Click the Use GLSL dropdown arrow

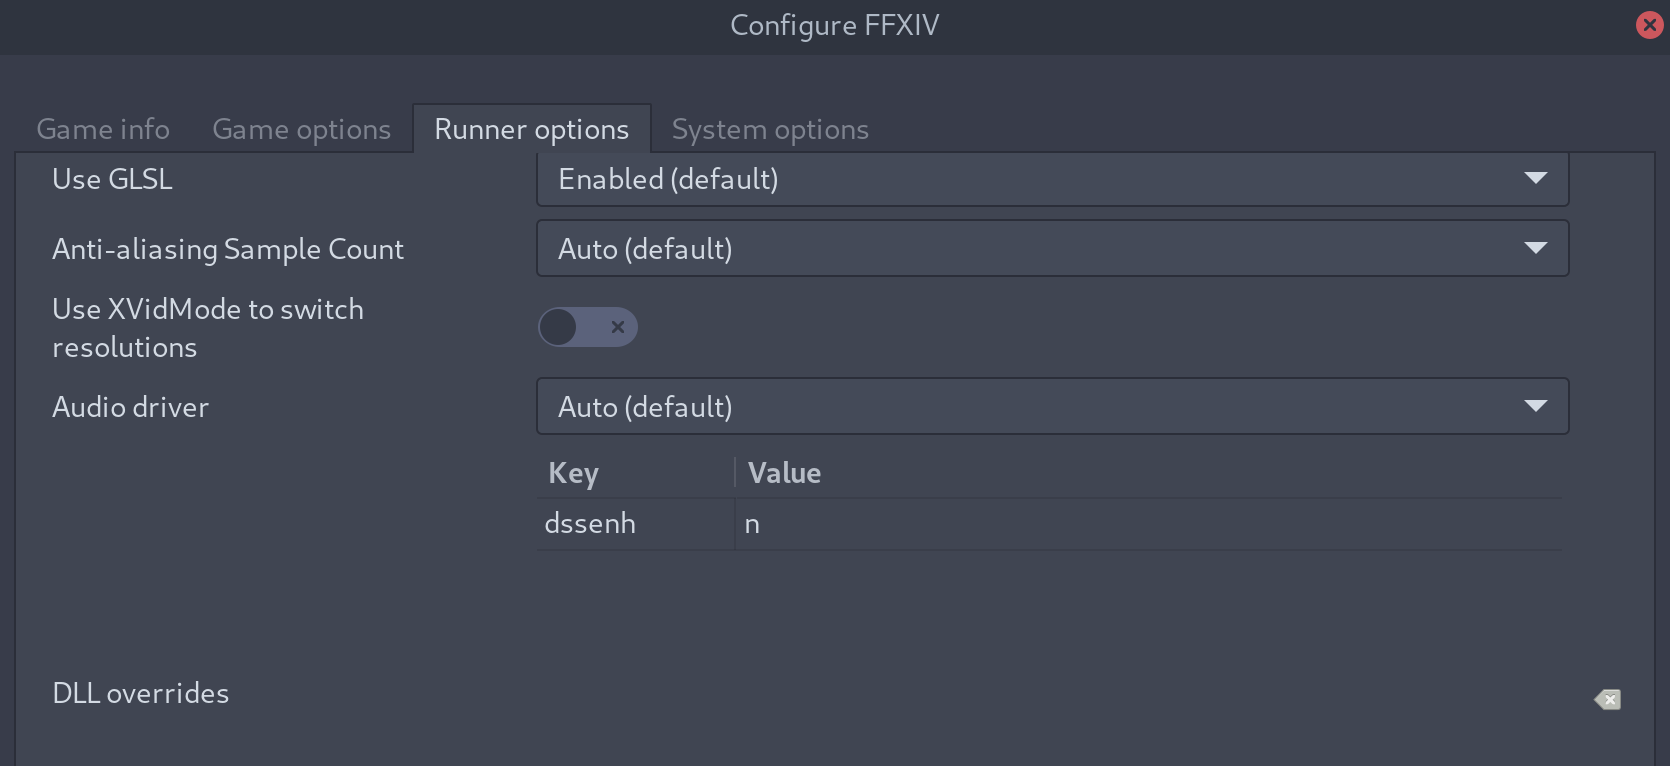[x=1535, y=178]
